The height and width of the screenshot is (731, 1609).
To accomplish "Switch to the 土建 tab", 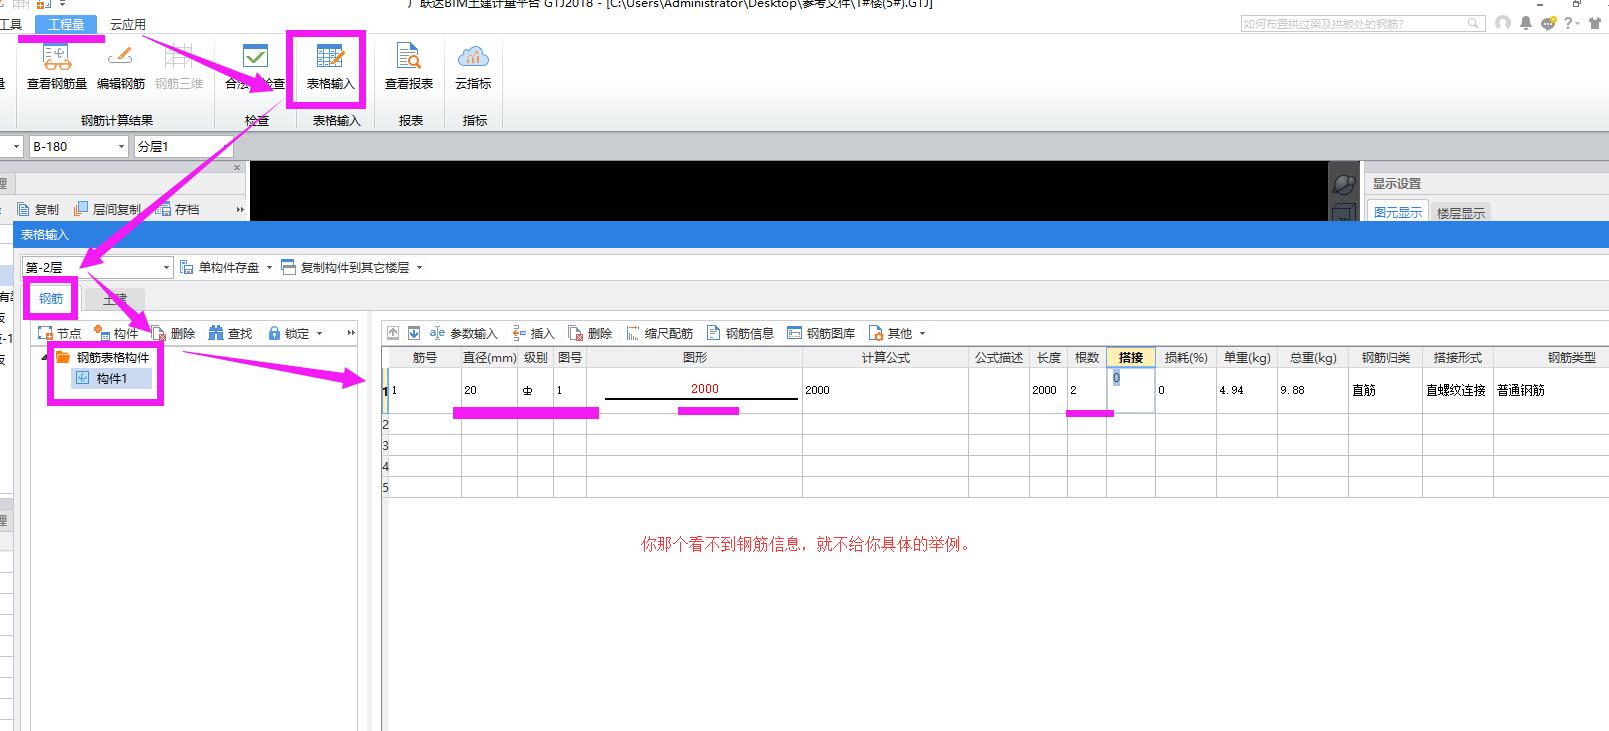I will click(116, 298).
